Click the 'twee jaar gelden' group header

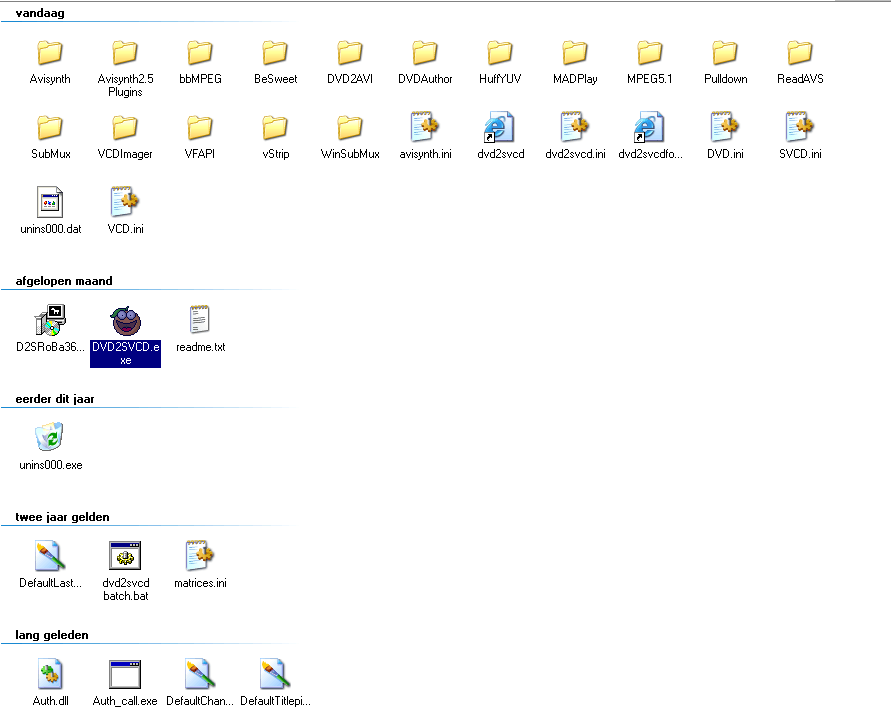click(x=62, y=517)
